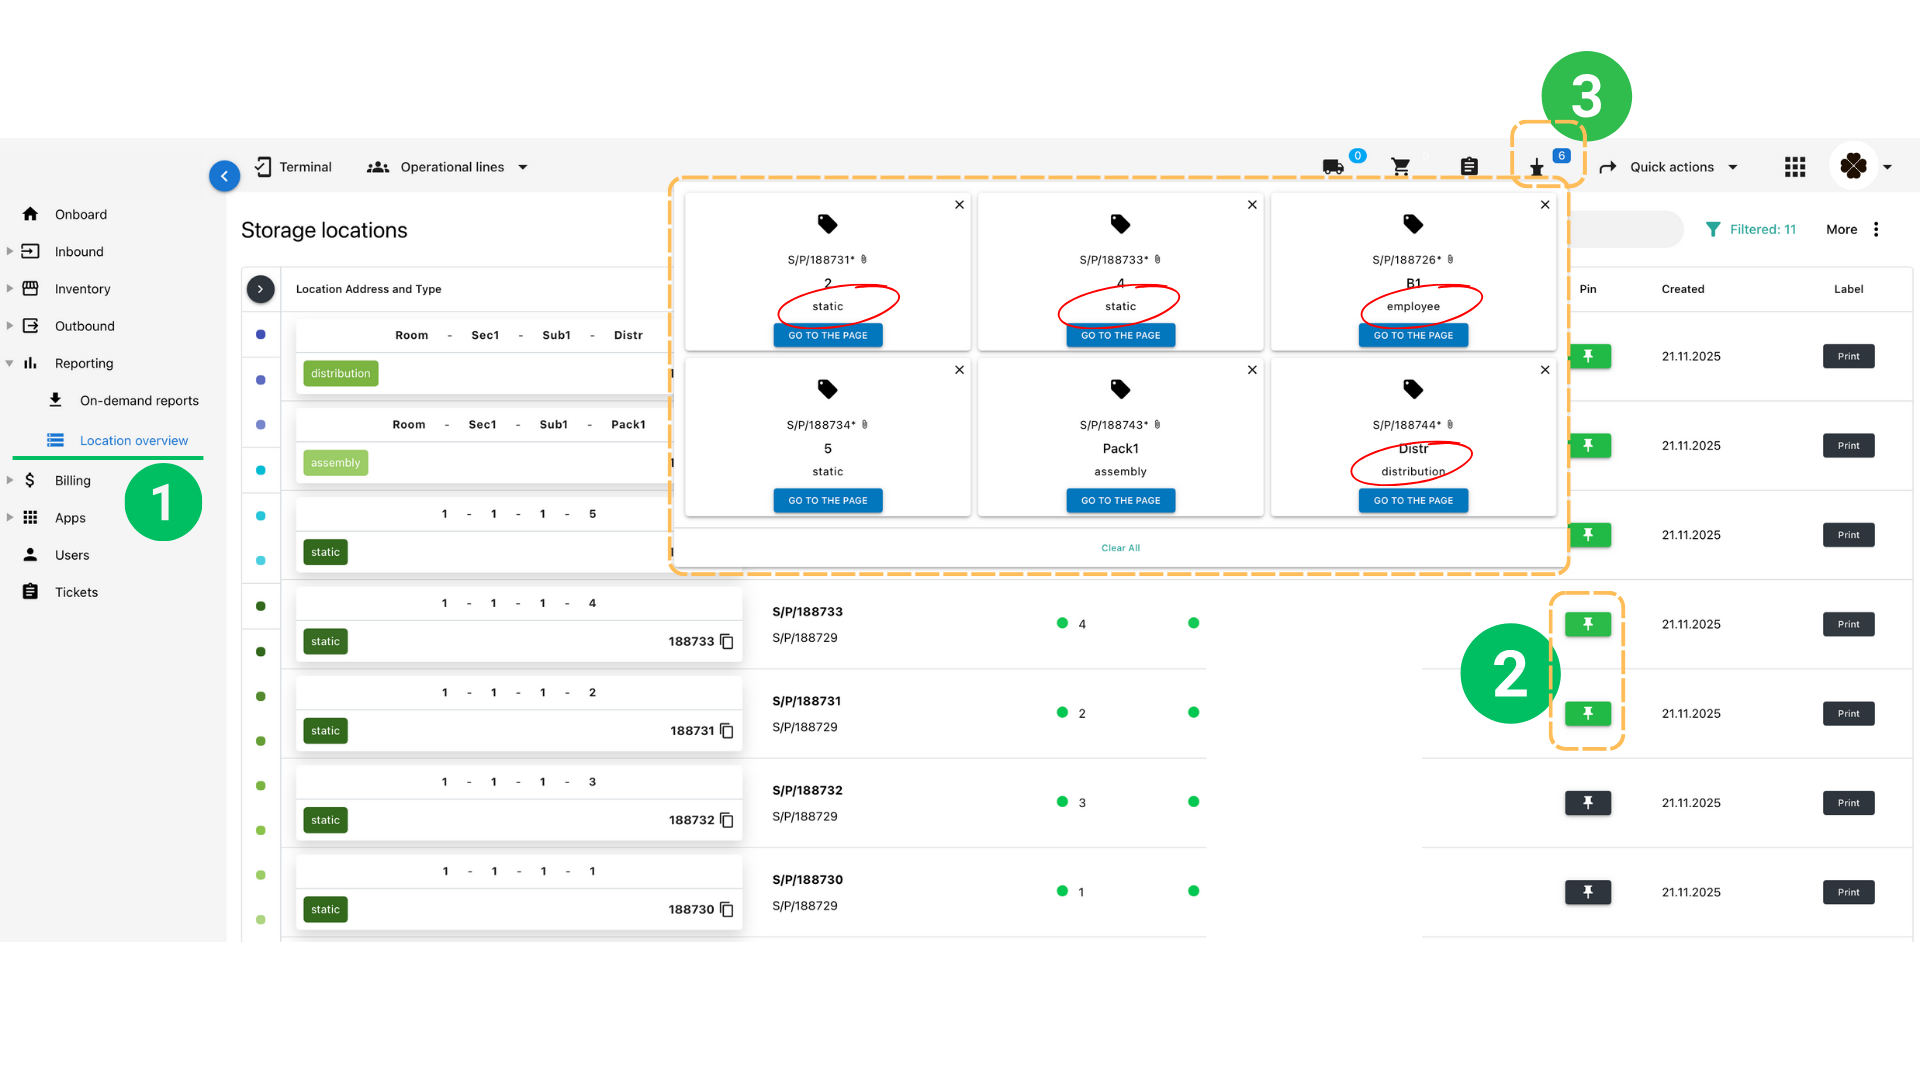Open pinned items via the pin icon badge 6
This screenshot has height=1080, width=1920.
coord(1537,167)
